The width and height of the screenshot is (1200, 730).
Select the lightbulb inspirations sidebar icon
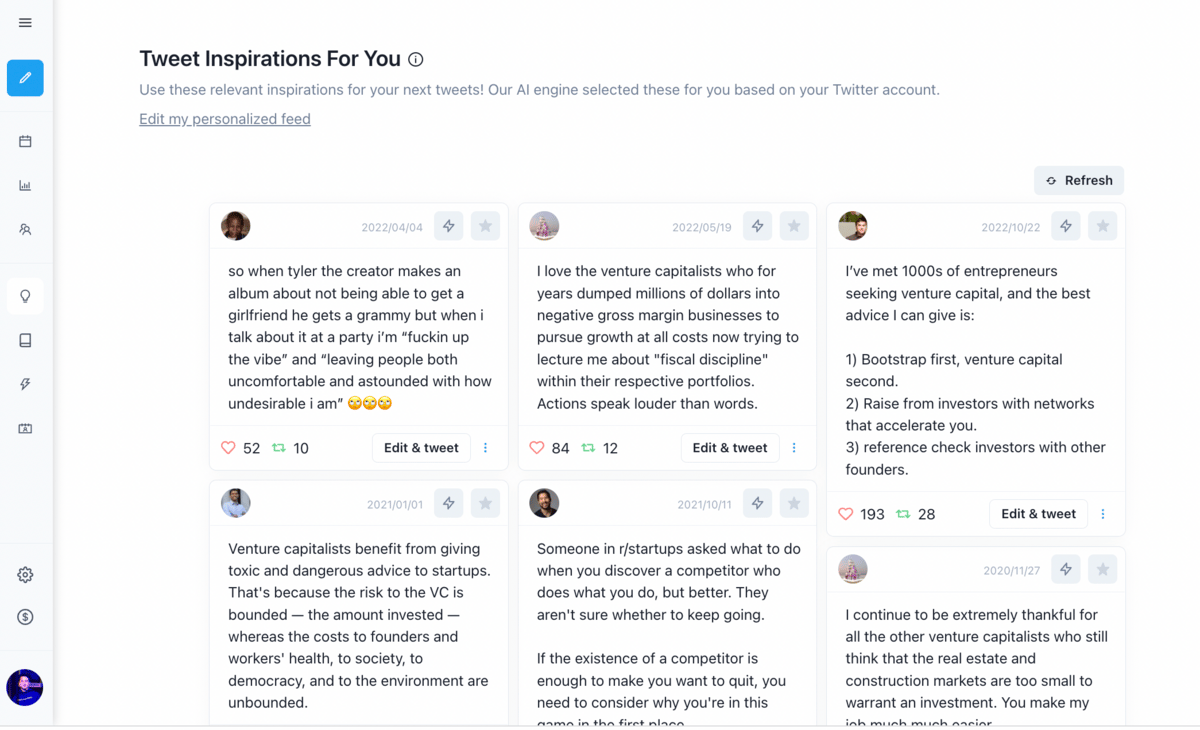25,296
